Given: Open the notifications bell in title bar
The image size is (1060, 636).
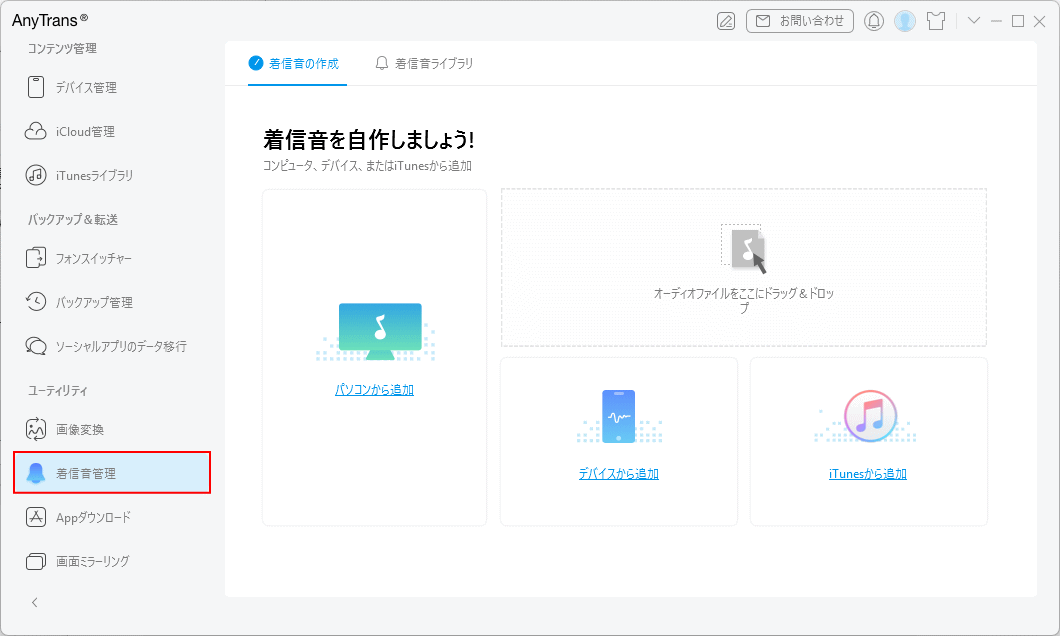Looking at the screenshot, I should tap(874, 22).
